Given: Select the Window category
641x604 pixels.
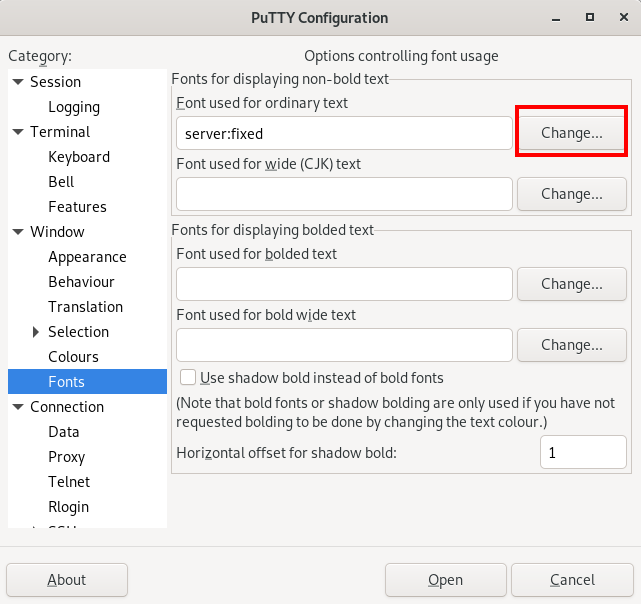Looking at the screenshot, I should [x=57, y=231].
